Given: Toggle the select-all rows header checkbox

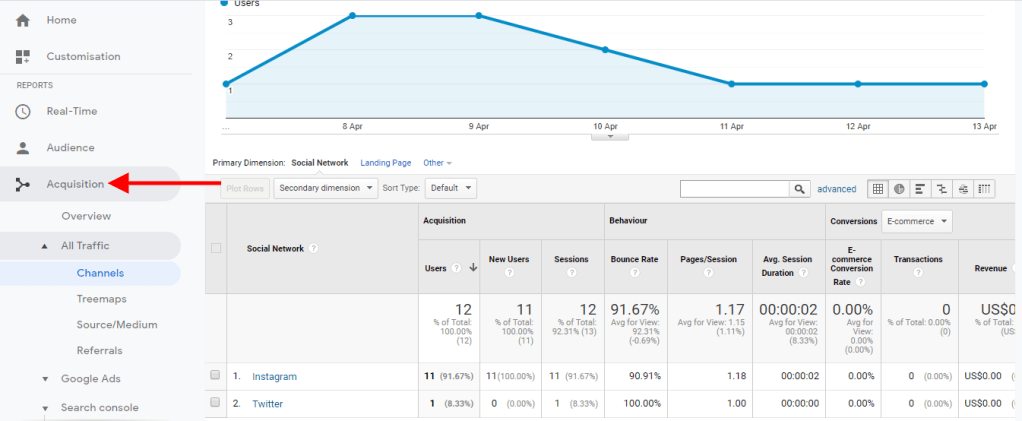Looking at the screenshot, I should click(x=216, y=248).
